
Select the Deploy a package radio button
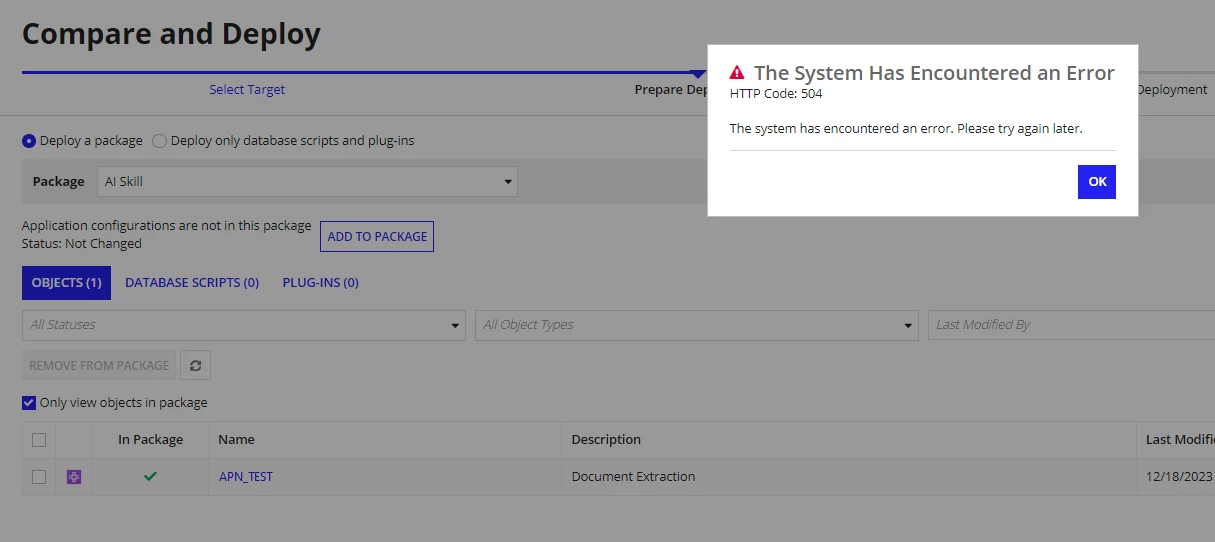pyautogui.click(x=29, y=141)
